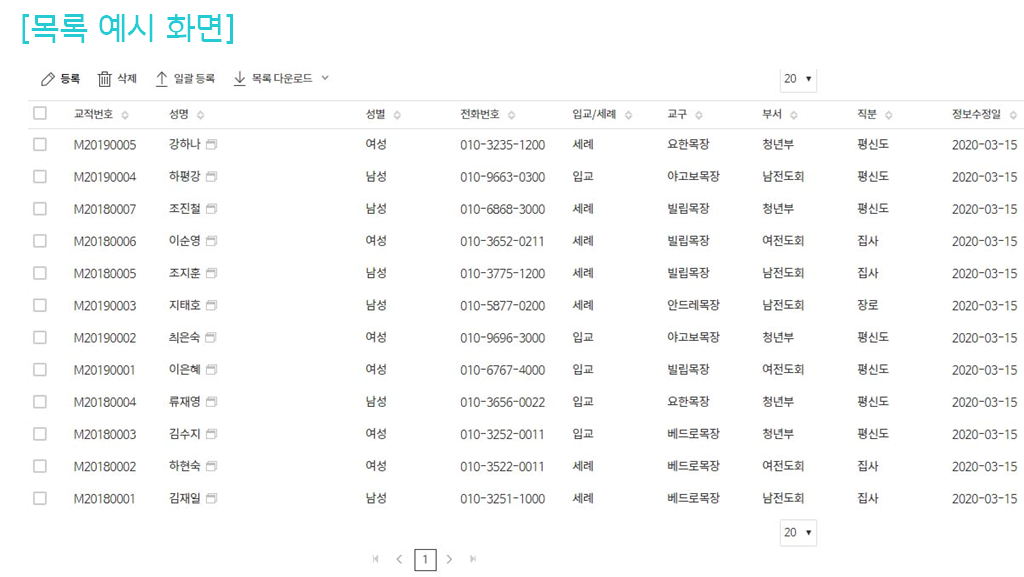Screen dimensions: 1024x577
Task: Check the row for M20190005
Action: [40, 145]
